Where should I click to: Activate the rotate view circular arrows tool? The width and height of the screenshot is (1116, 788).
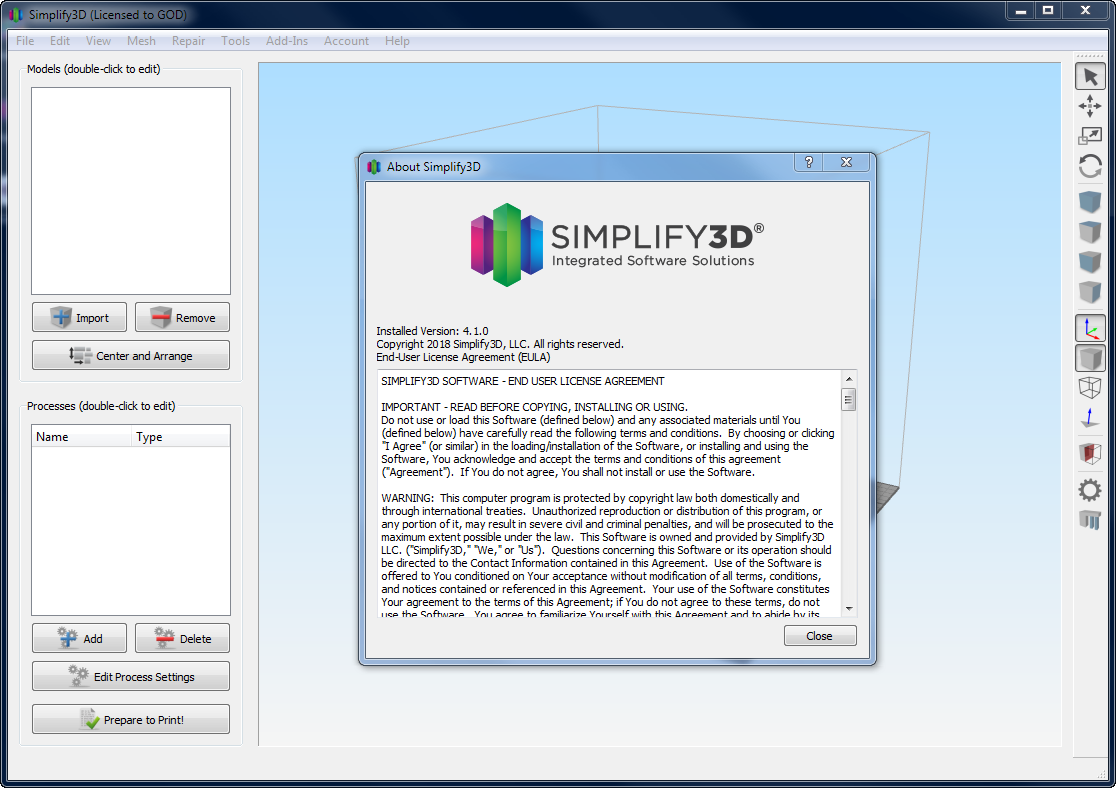pos(1090,167)
